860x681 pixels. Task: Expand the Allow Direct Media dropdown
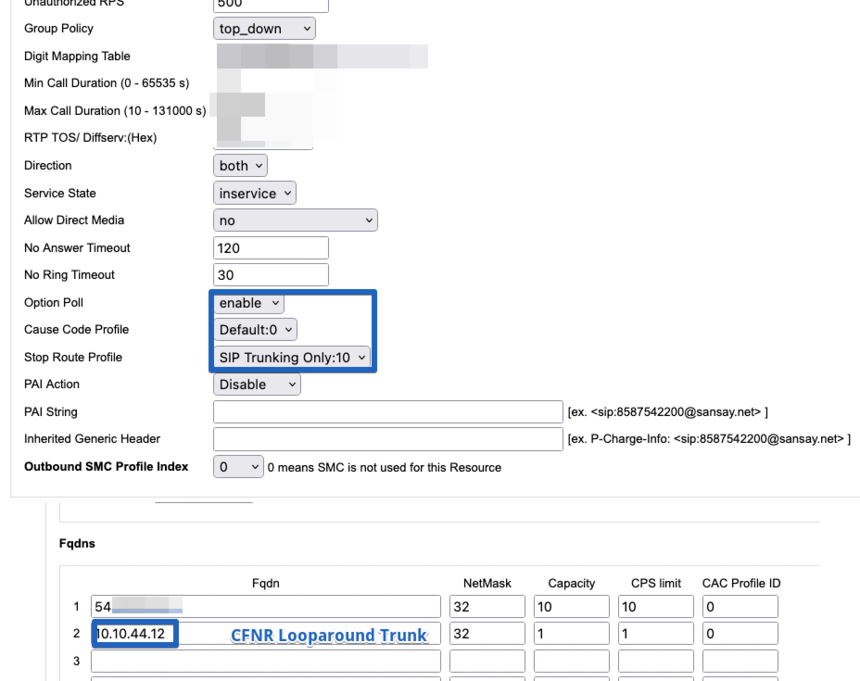(295, 221)
